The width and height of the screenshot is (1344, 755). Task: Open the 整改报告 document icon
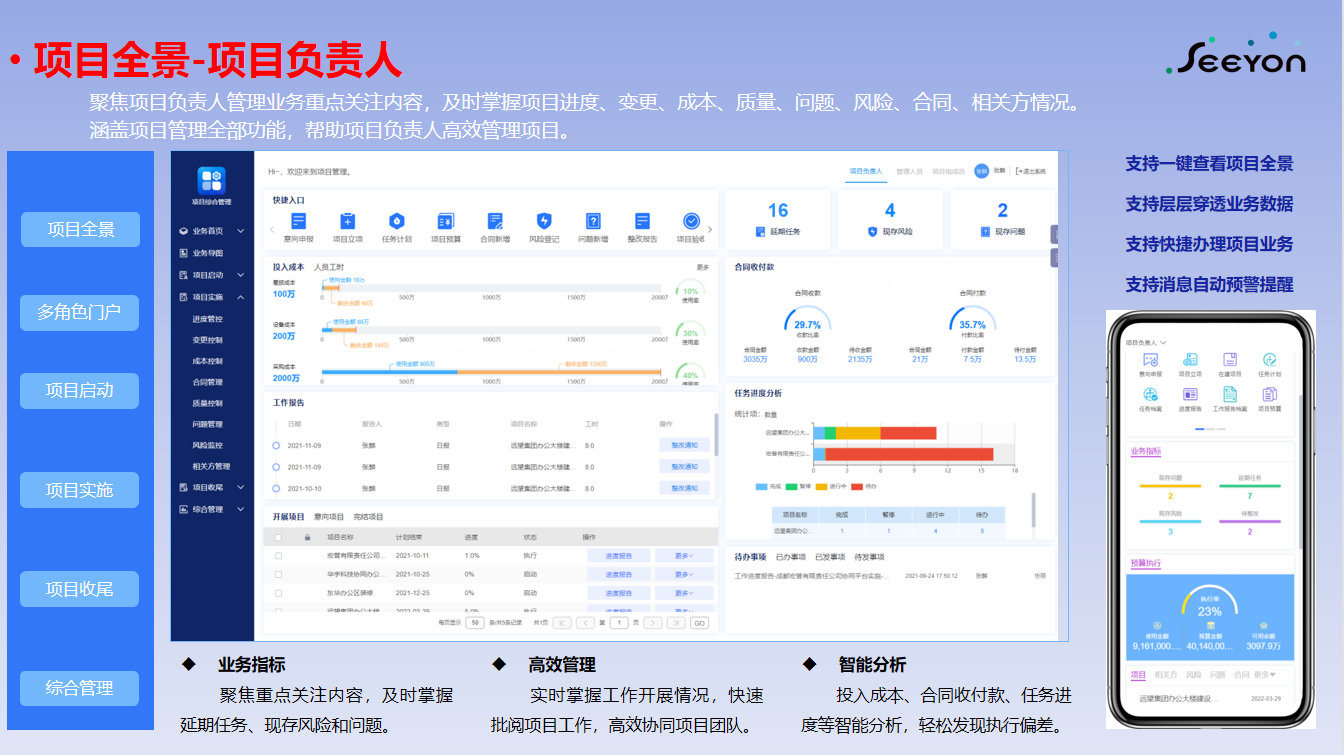pos(642,222)
